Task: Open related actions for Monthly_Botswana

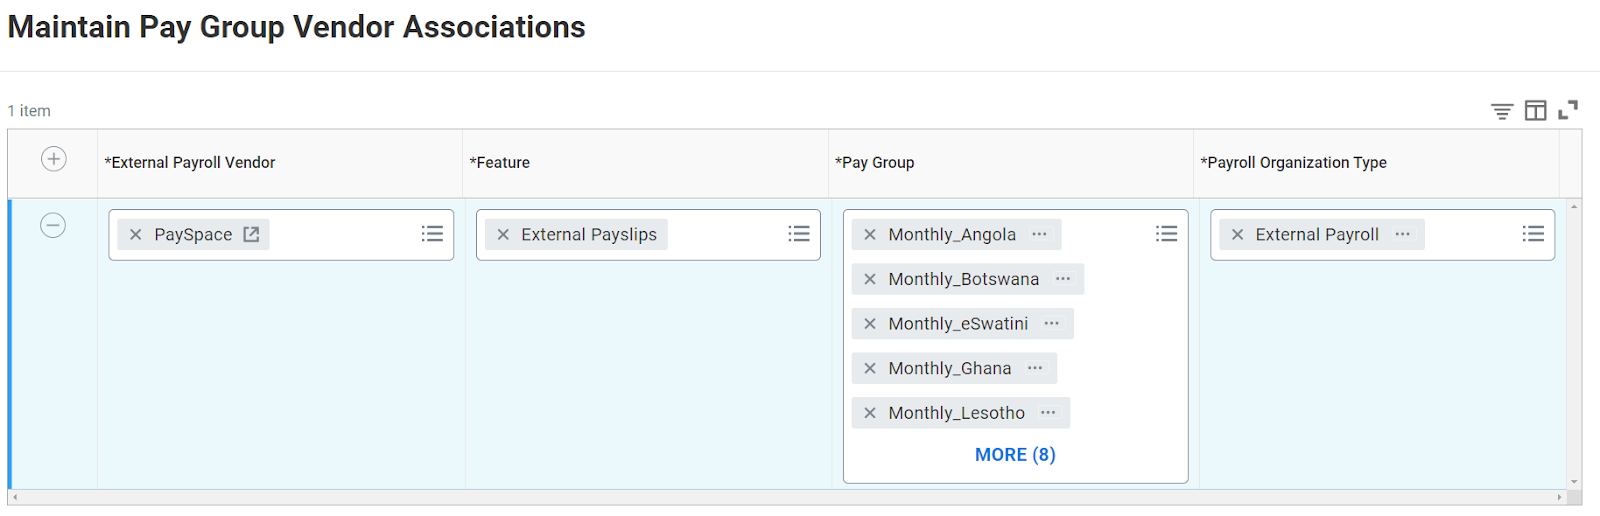Action: tap(1063, 279)
